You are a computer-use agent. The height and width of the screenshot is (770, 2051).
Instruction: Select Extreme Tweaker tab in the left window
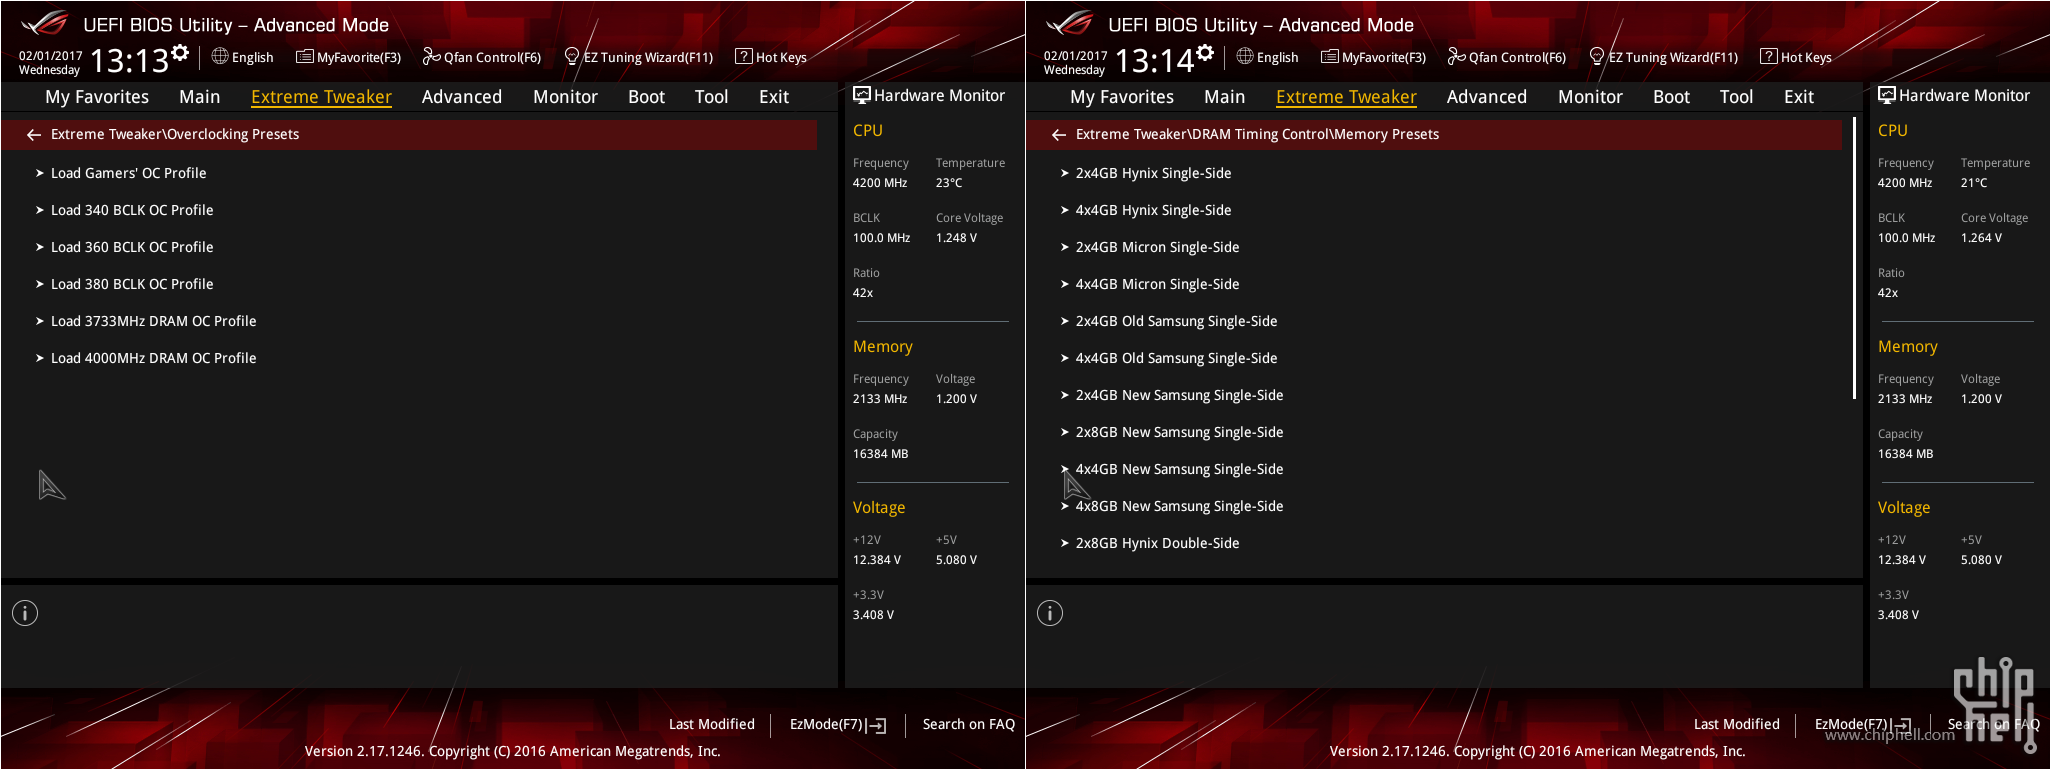[321, 97]
